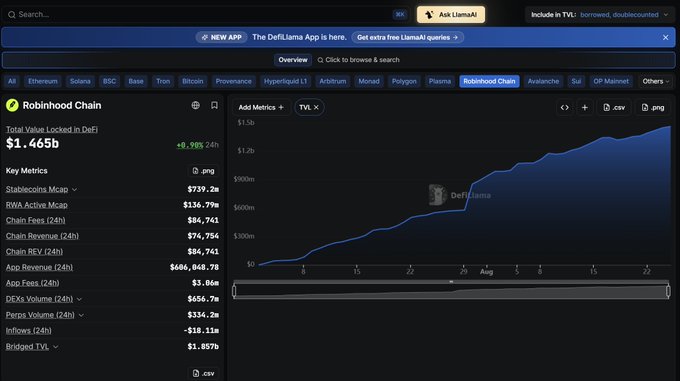Click Inflows (24h) label
Viewport: 680px width, 381px height.
pos(29,330)
